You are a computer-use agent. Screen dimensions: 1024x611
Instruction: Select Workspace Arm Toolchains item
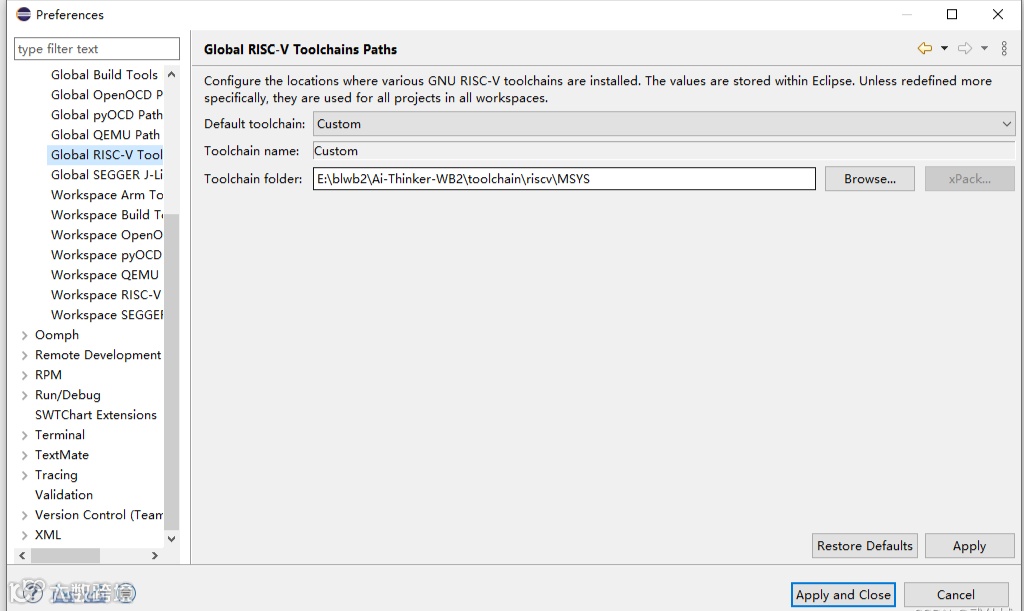106,195
